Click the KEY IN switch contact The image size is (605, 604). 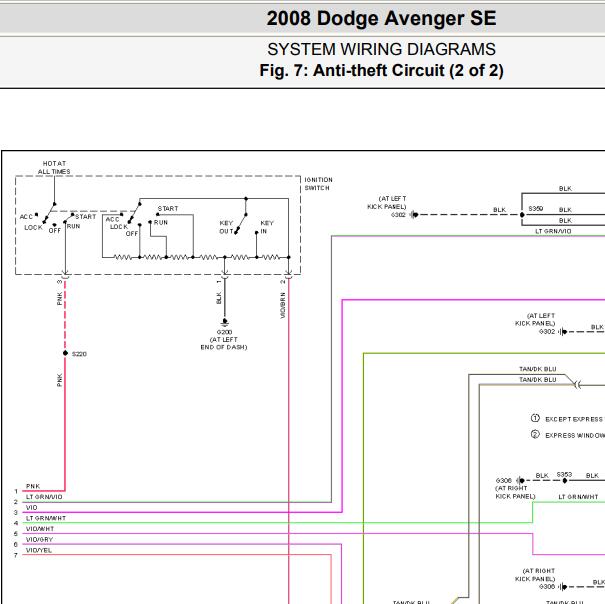point(257,233)
